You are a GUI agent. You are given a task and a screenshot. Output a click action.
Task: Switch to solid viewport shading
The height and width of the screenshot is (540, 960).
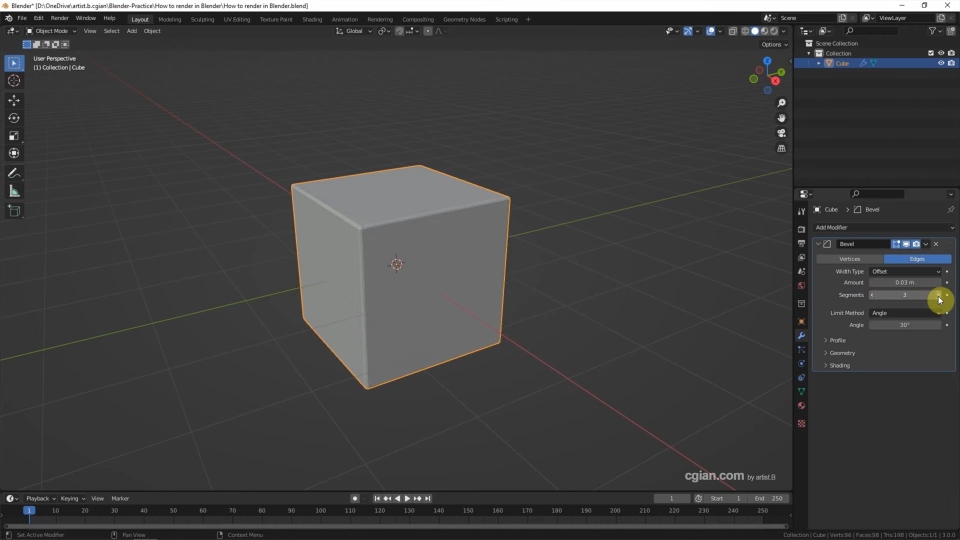point(754,31)
